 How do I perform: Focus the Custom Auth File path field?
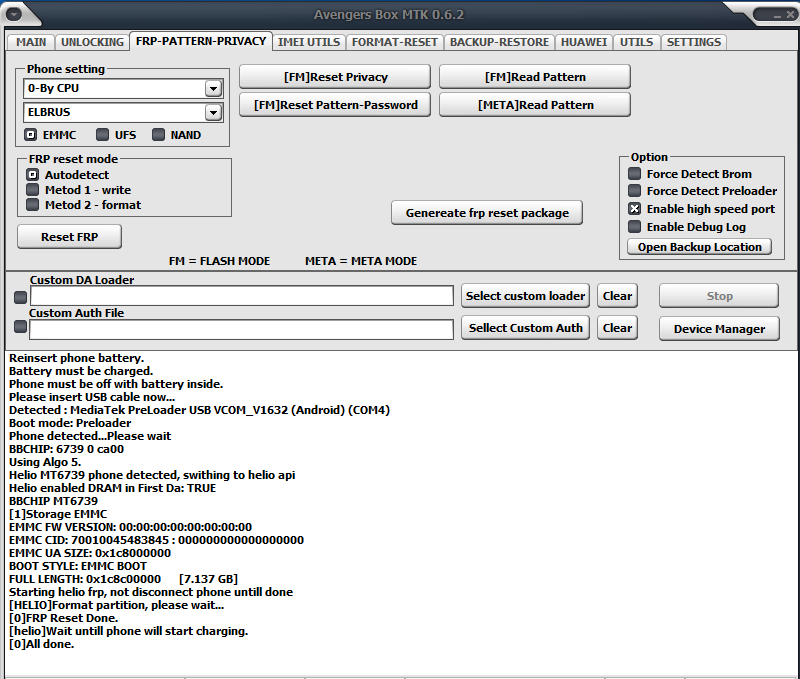pyautogui.click(x=241, y=330)
